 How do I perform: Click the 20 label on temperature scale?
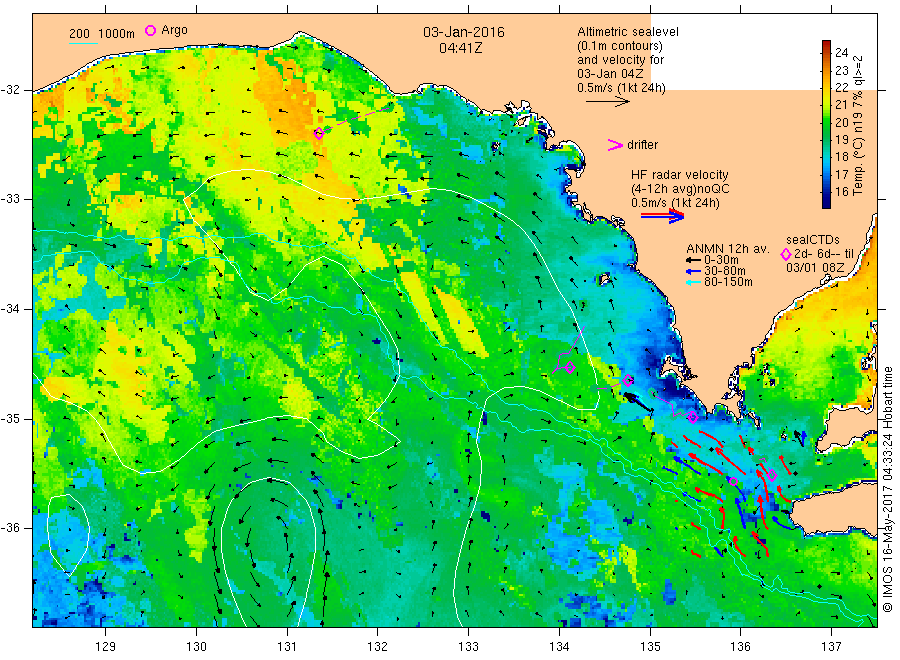(x=841, y=122)
